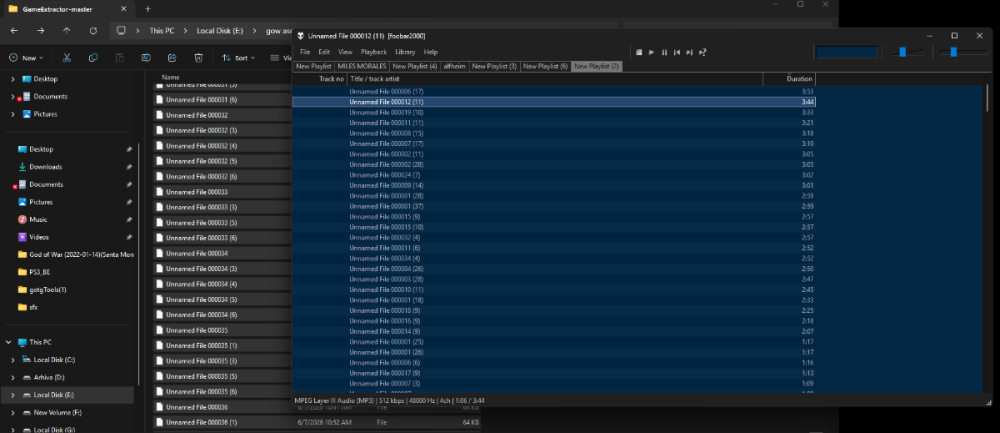Viewport: 1000px width, 433px height.
Task: Click the Rename icon in Explorer toolbar
Action: click(146, 57)
